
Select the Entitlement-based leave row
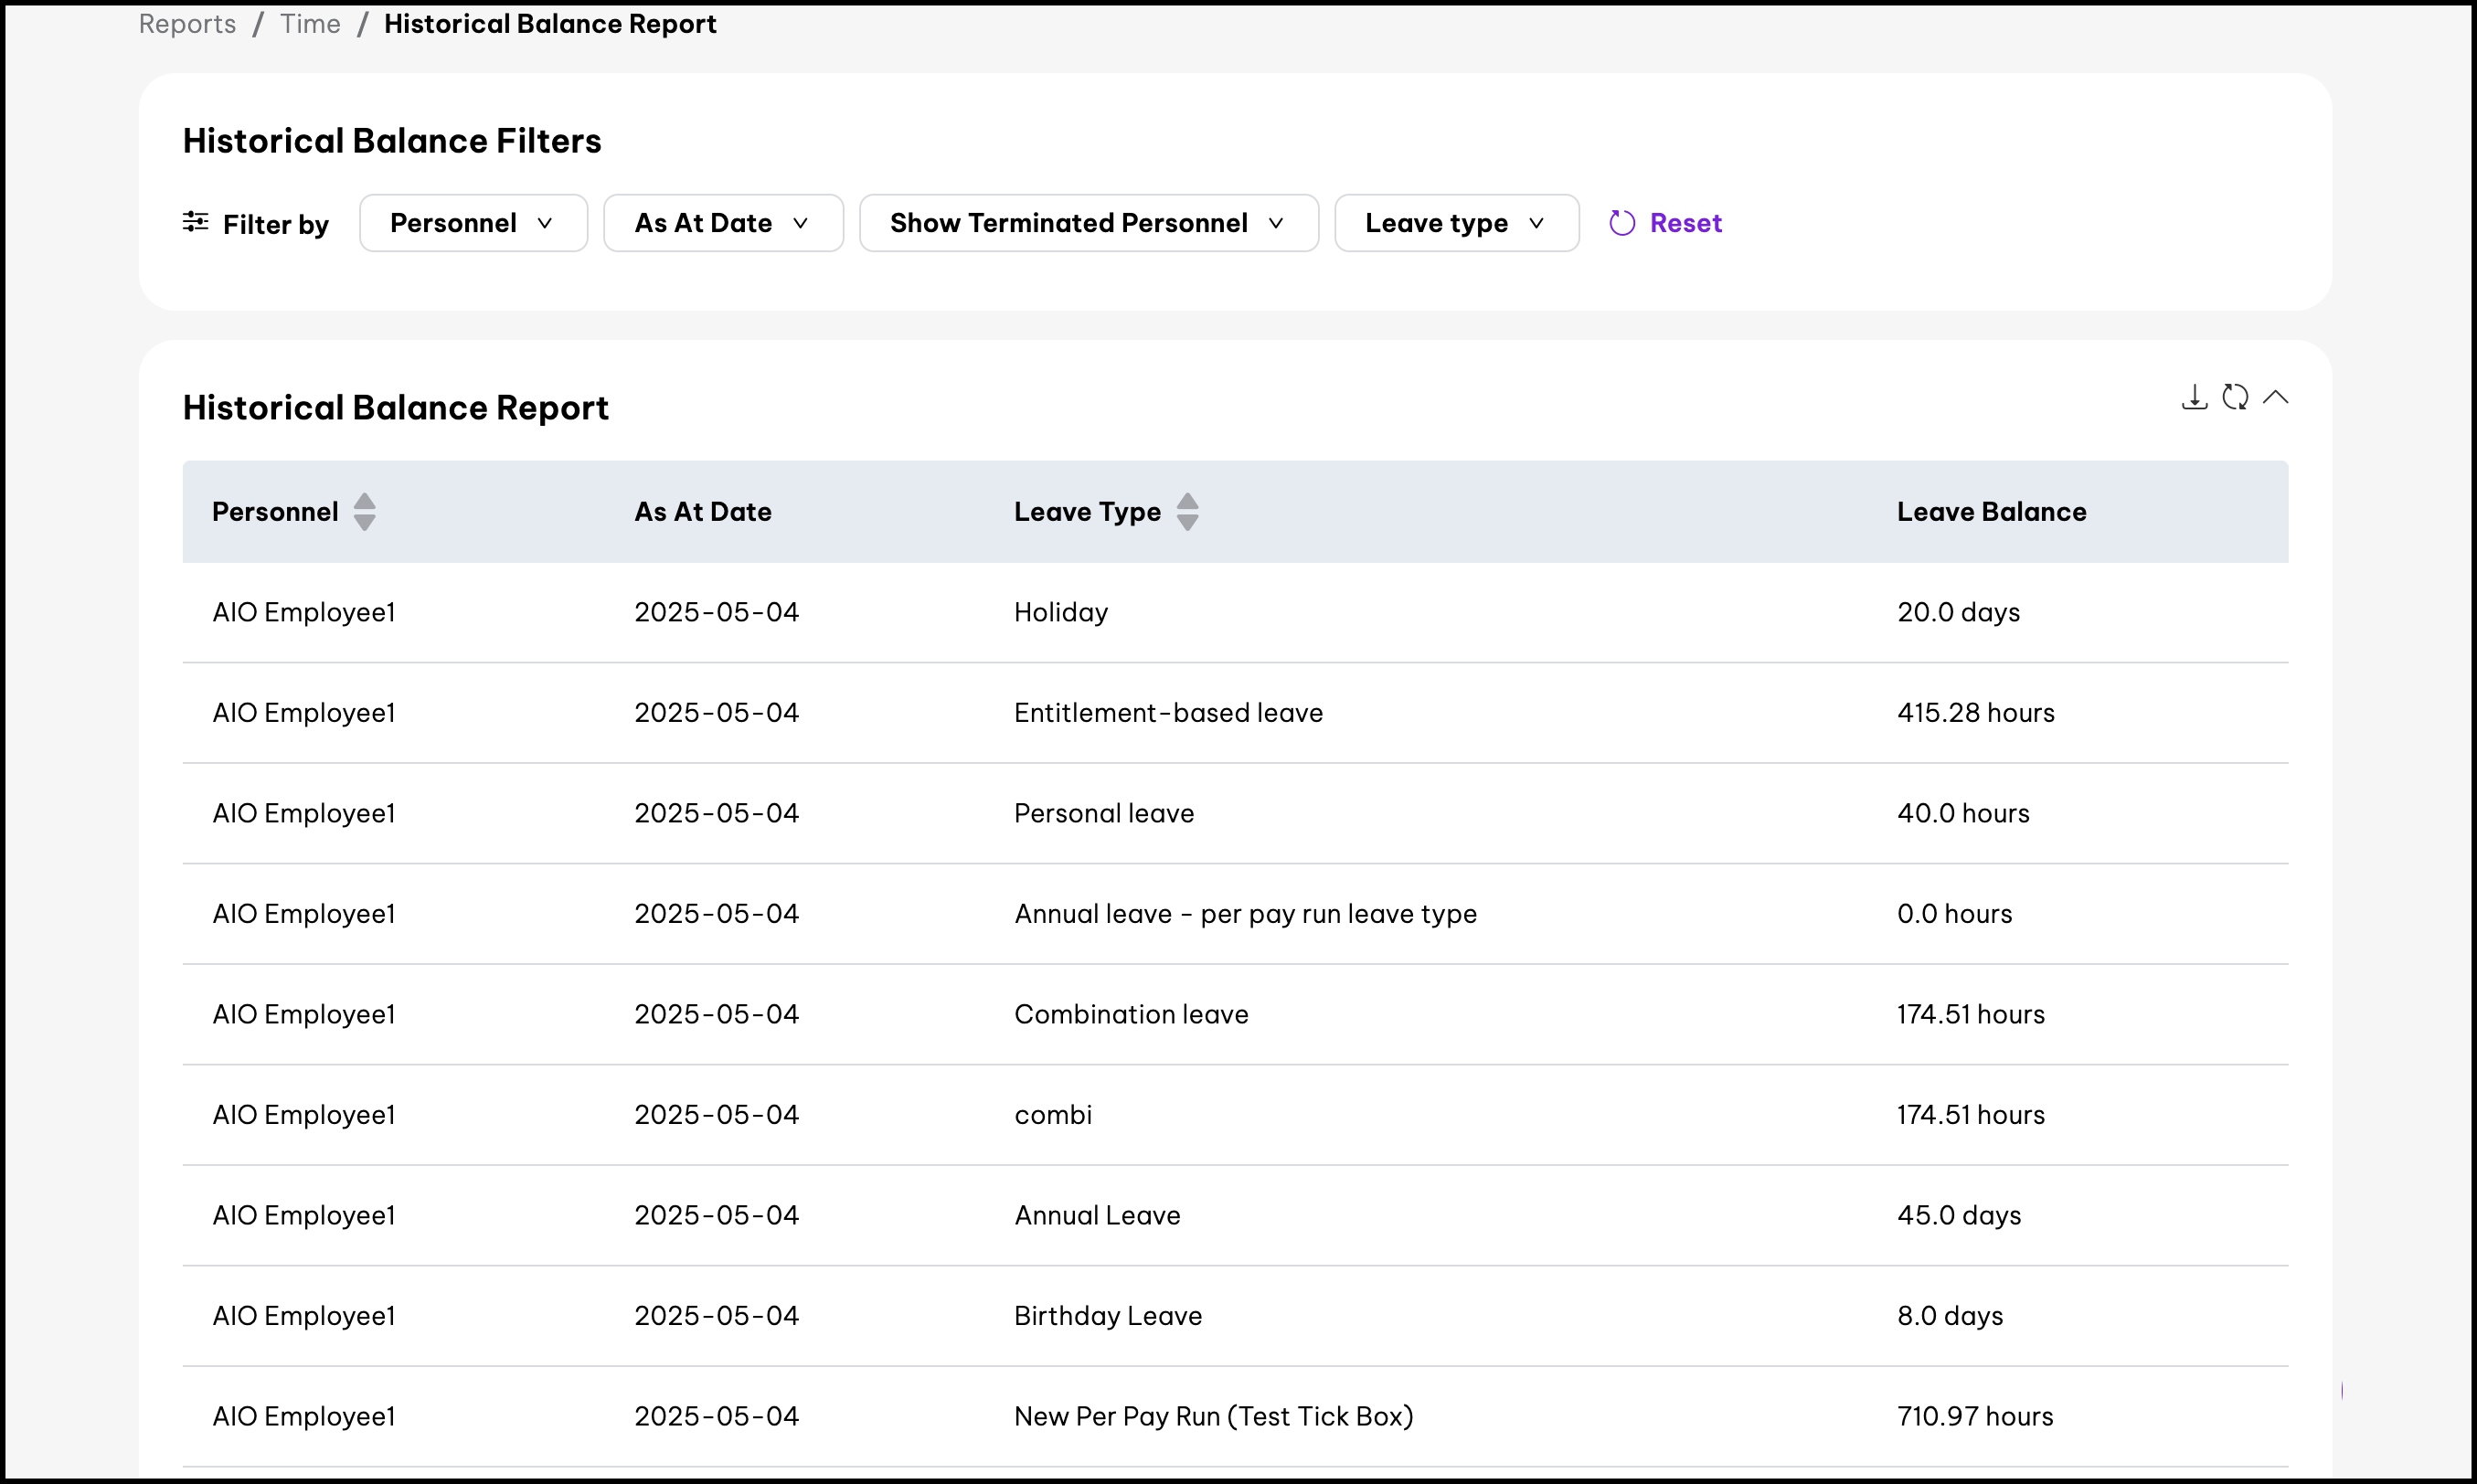click(x=1168, y=713)
